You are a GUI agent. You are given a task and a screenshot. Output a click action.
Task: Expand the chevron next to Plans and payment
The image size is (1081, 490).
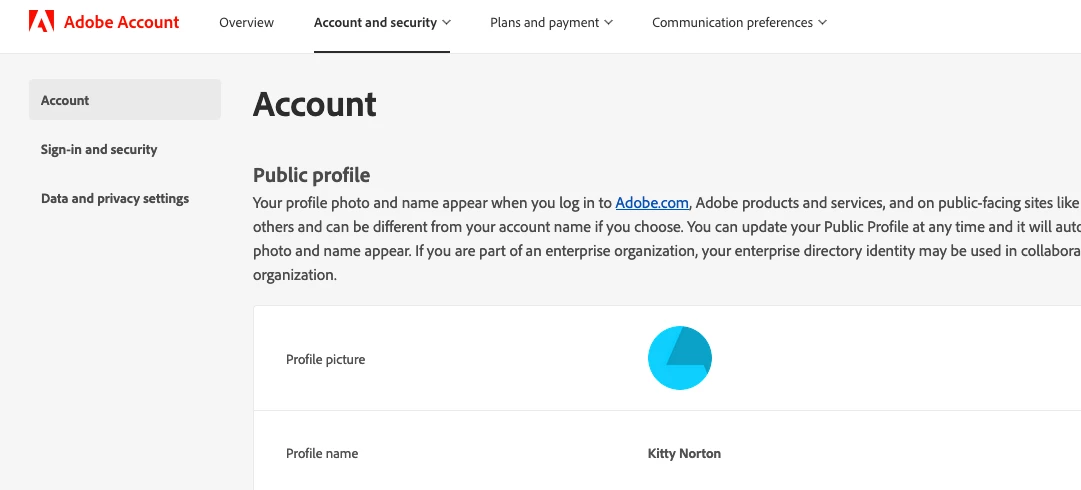click(608, 23)
